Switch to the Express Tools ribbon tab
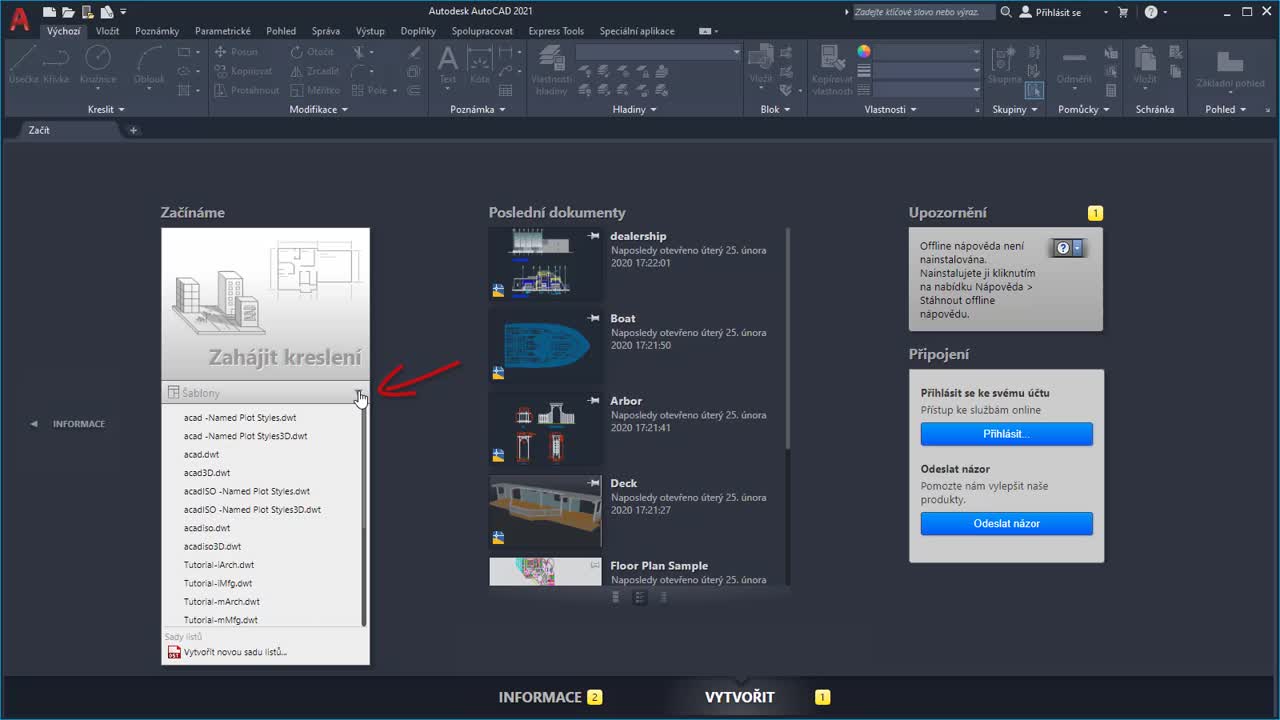 [x=556, y=31]
